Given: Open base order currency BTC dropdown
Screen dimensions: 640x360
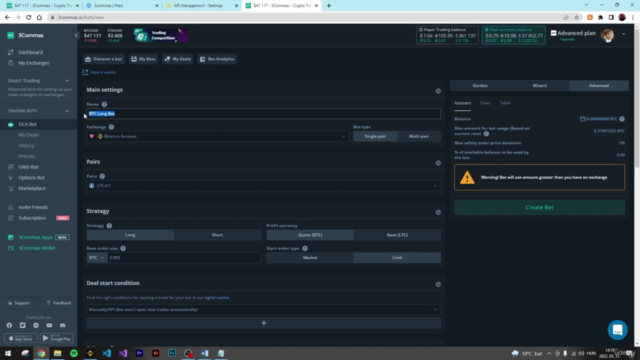Looking at the screenshot, I should click(97, 258).
